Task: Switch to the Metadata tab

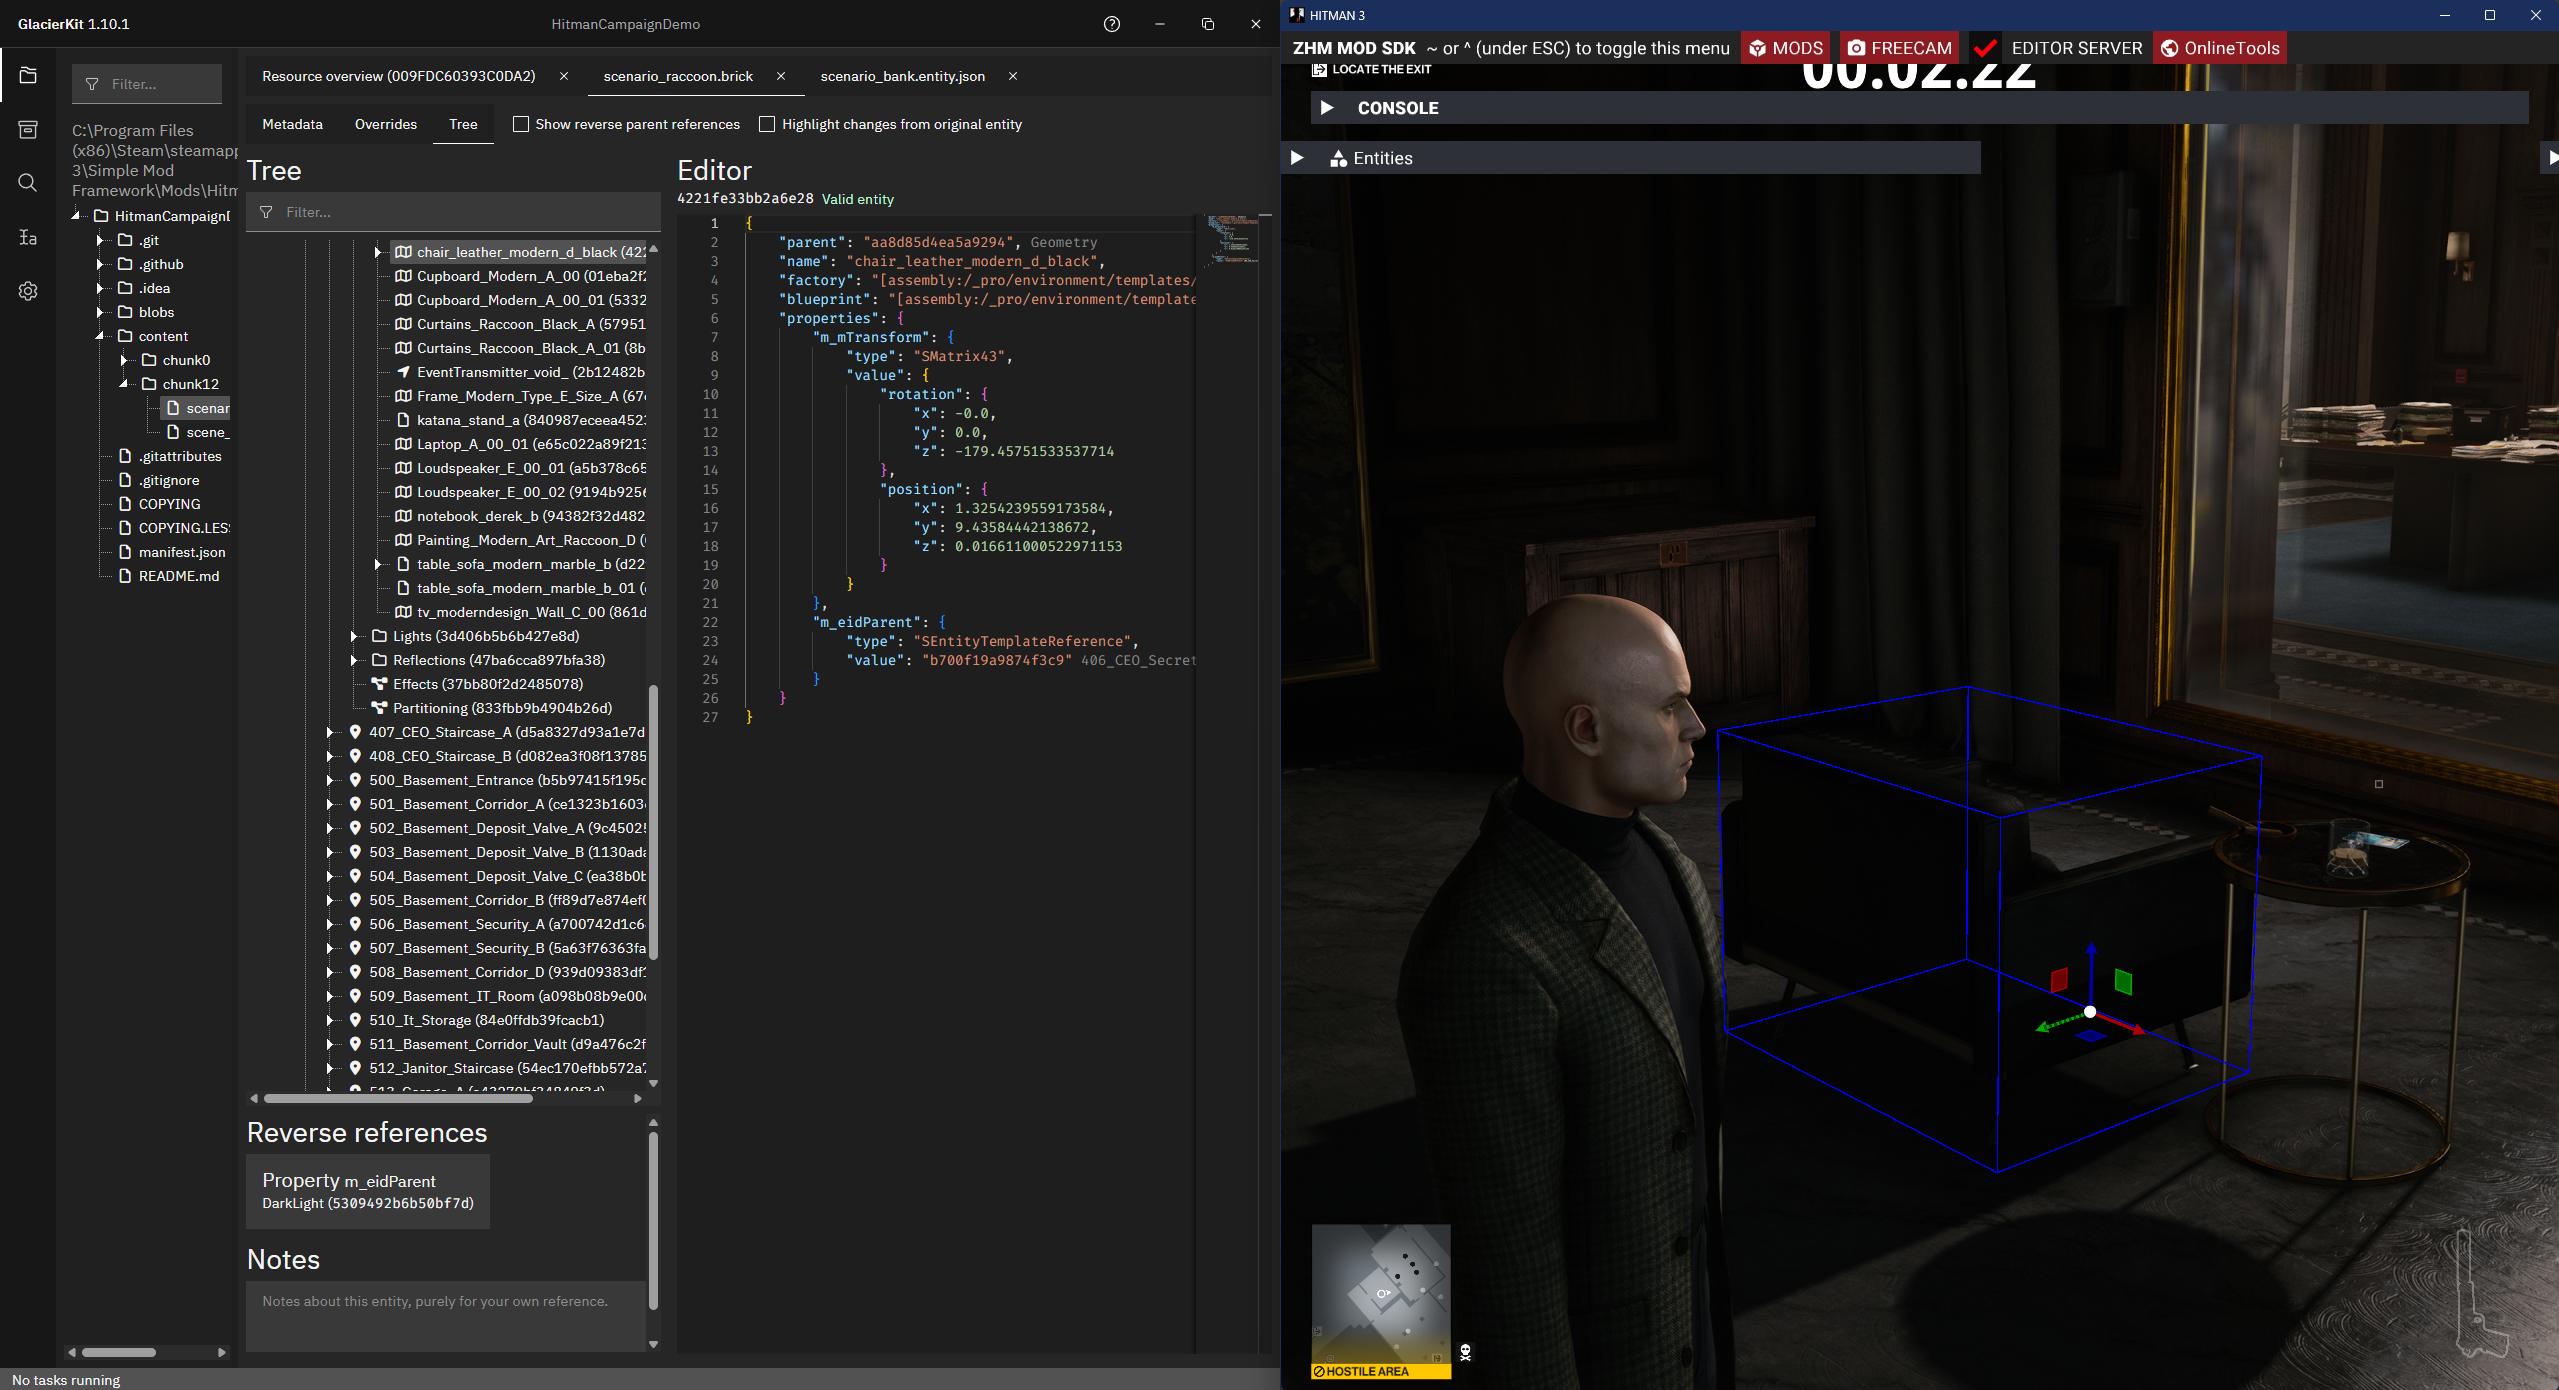Action: [292, 124]
